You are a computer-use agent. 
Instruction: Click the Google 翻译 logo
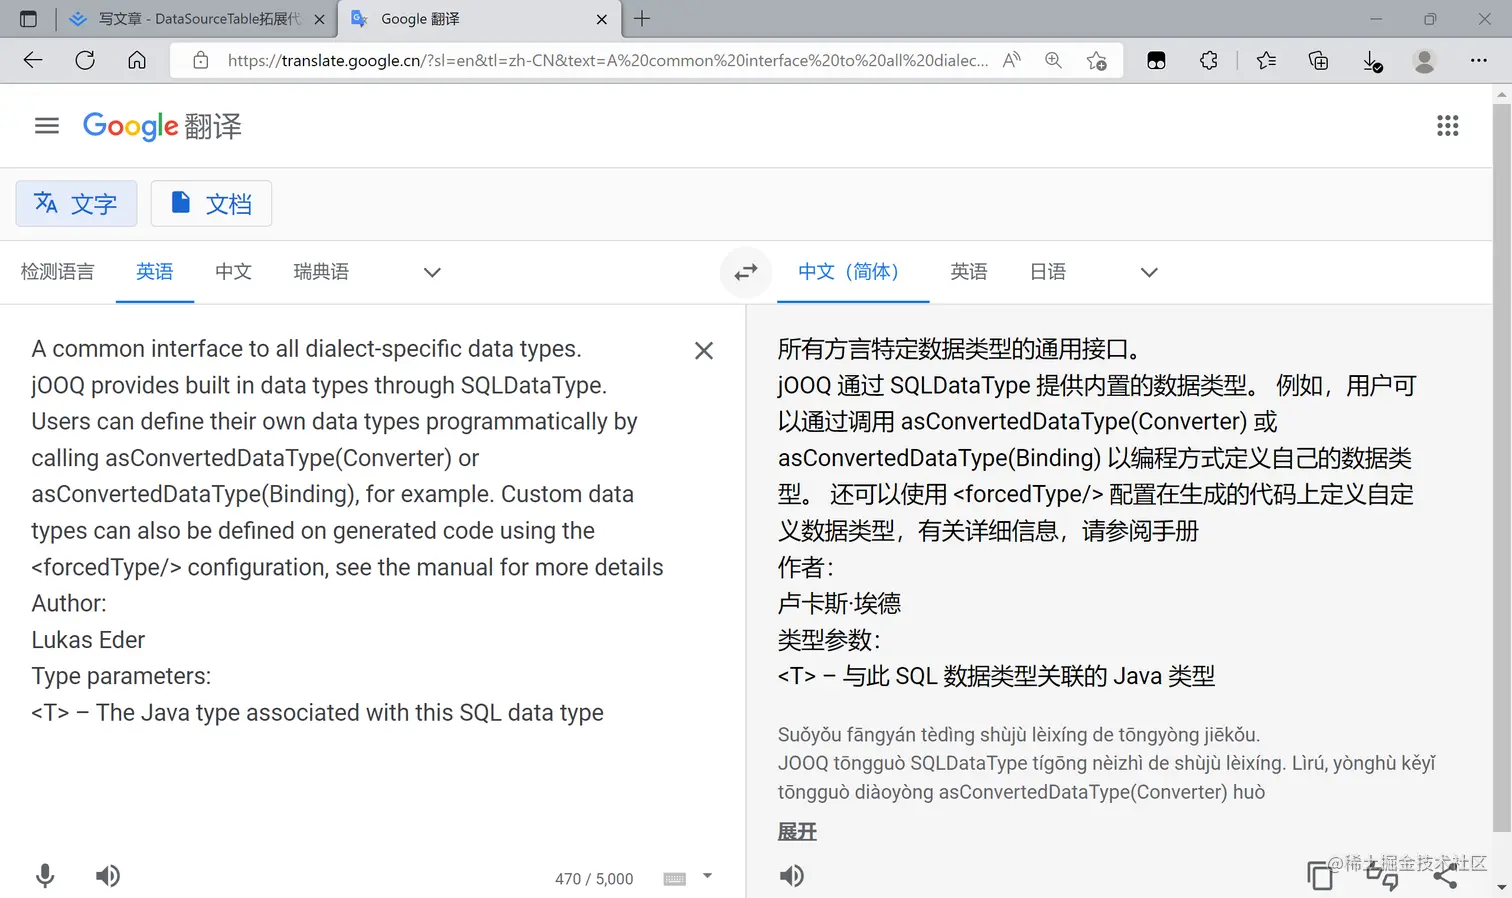pyautogui.click(x=162, y=126)
